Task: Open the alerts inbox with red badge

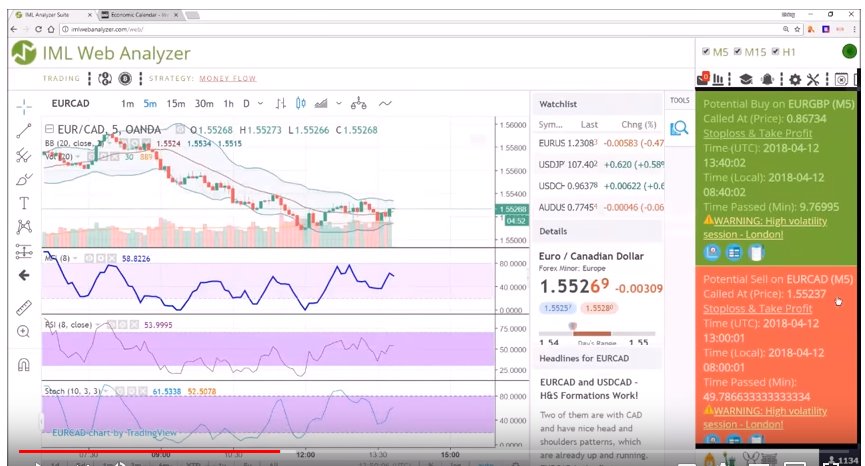Action: 703,79
